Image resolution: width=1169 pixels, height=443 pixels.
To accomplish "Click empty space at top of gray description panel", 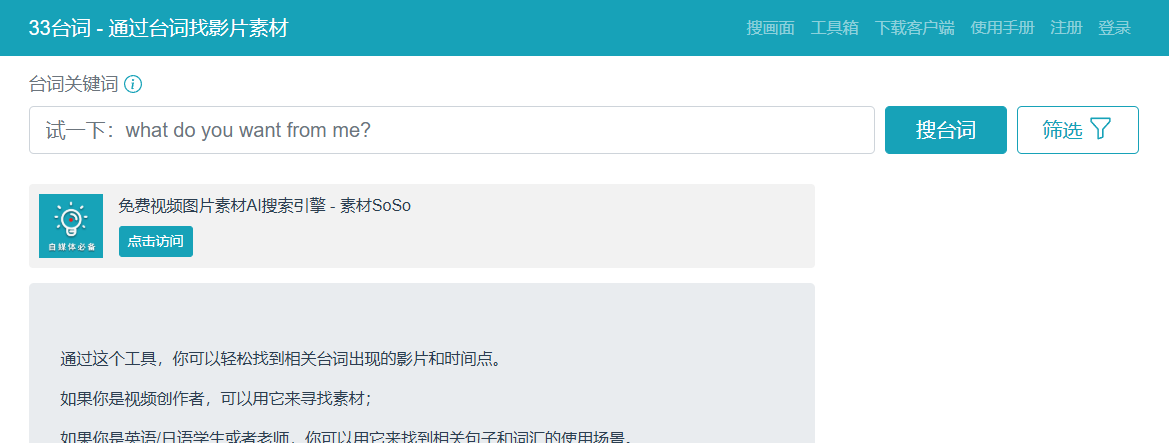I will [x=421, y=310].
